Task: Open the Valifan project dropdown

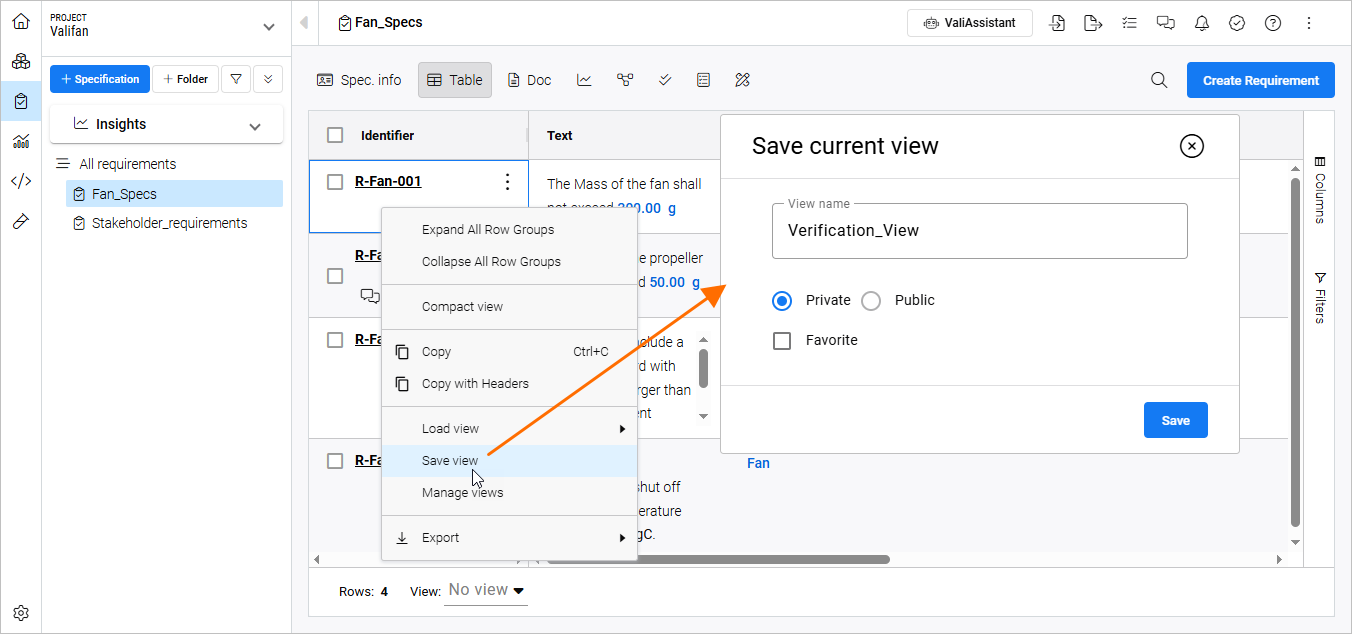Action: coord(267,27)
